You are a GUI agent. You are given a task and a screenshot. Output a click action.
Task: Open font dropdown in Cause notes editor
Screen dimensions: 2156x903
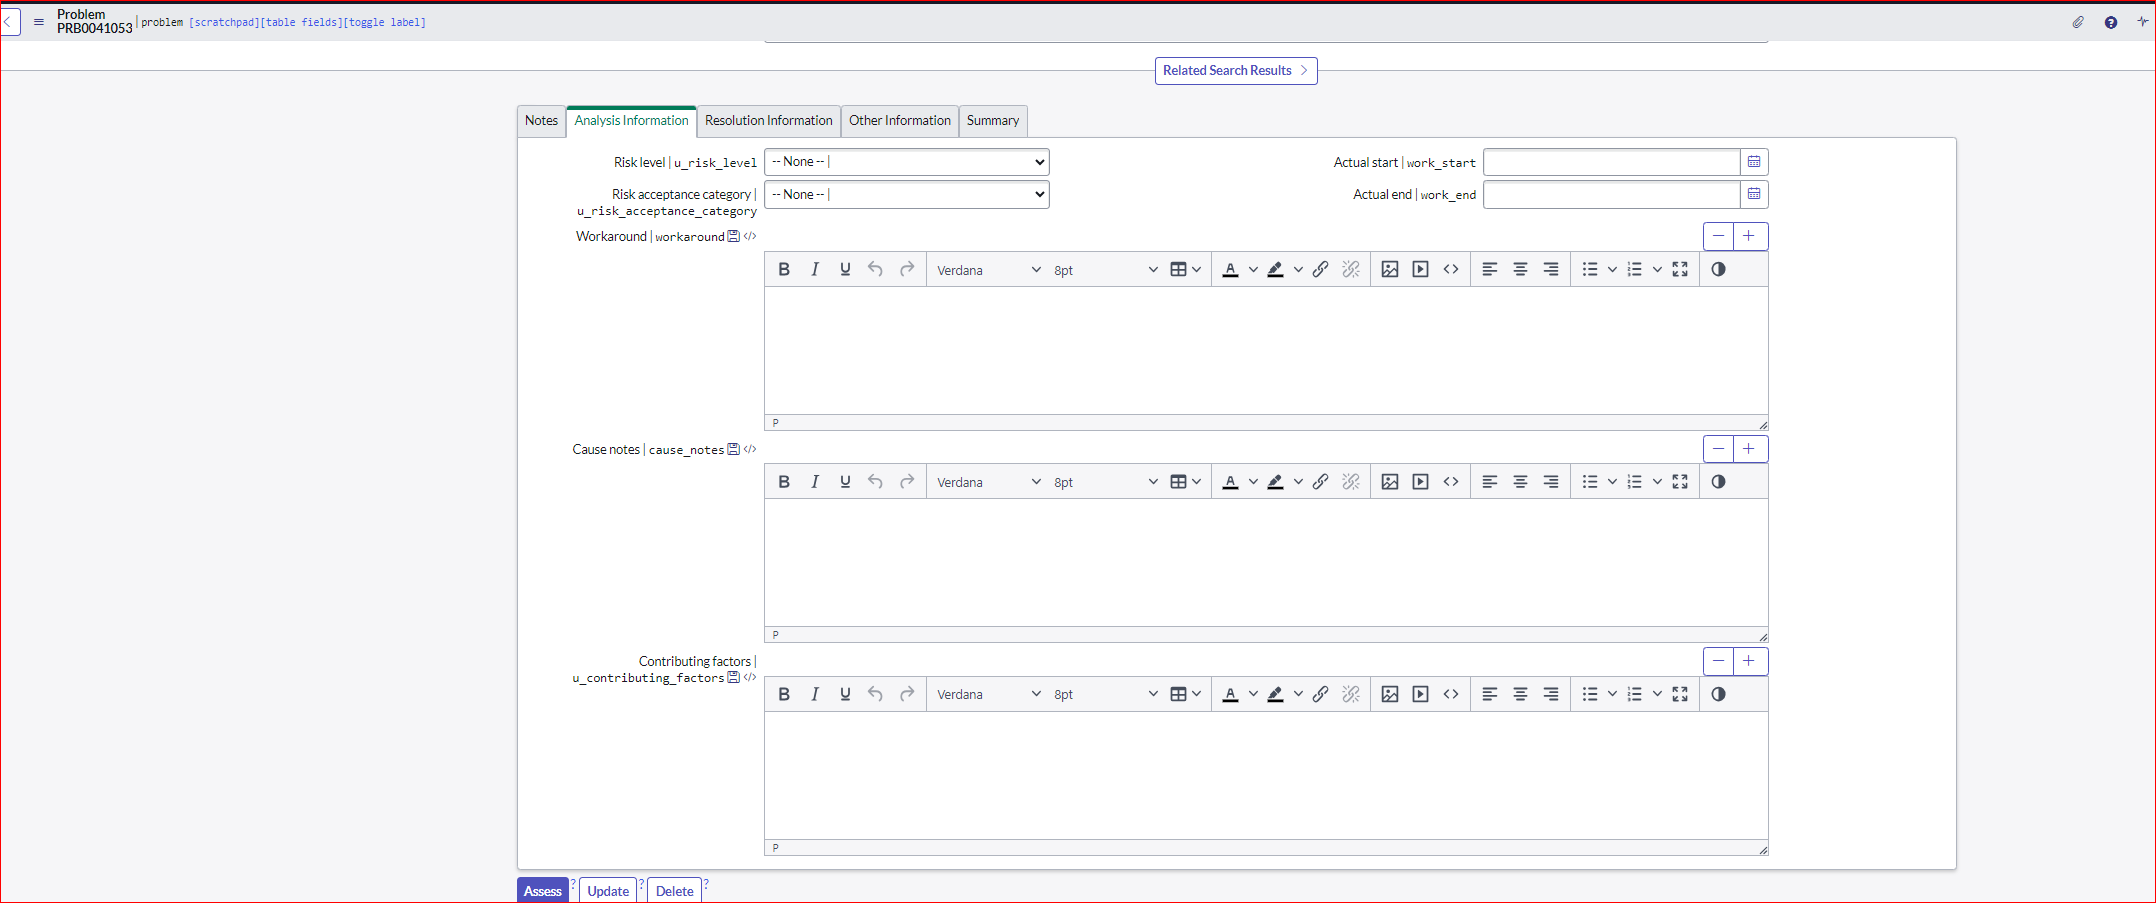(x=988, y=482)
